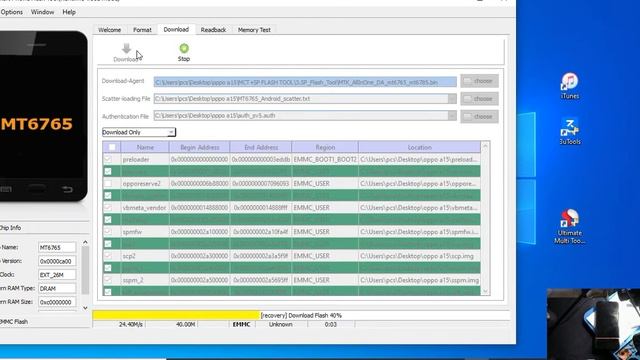The height and width of the screenshot is (360, 640).
Task: Open the Download Only mode dropdown
Action: click(x=139, y=132)
